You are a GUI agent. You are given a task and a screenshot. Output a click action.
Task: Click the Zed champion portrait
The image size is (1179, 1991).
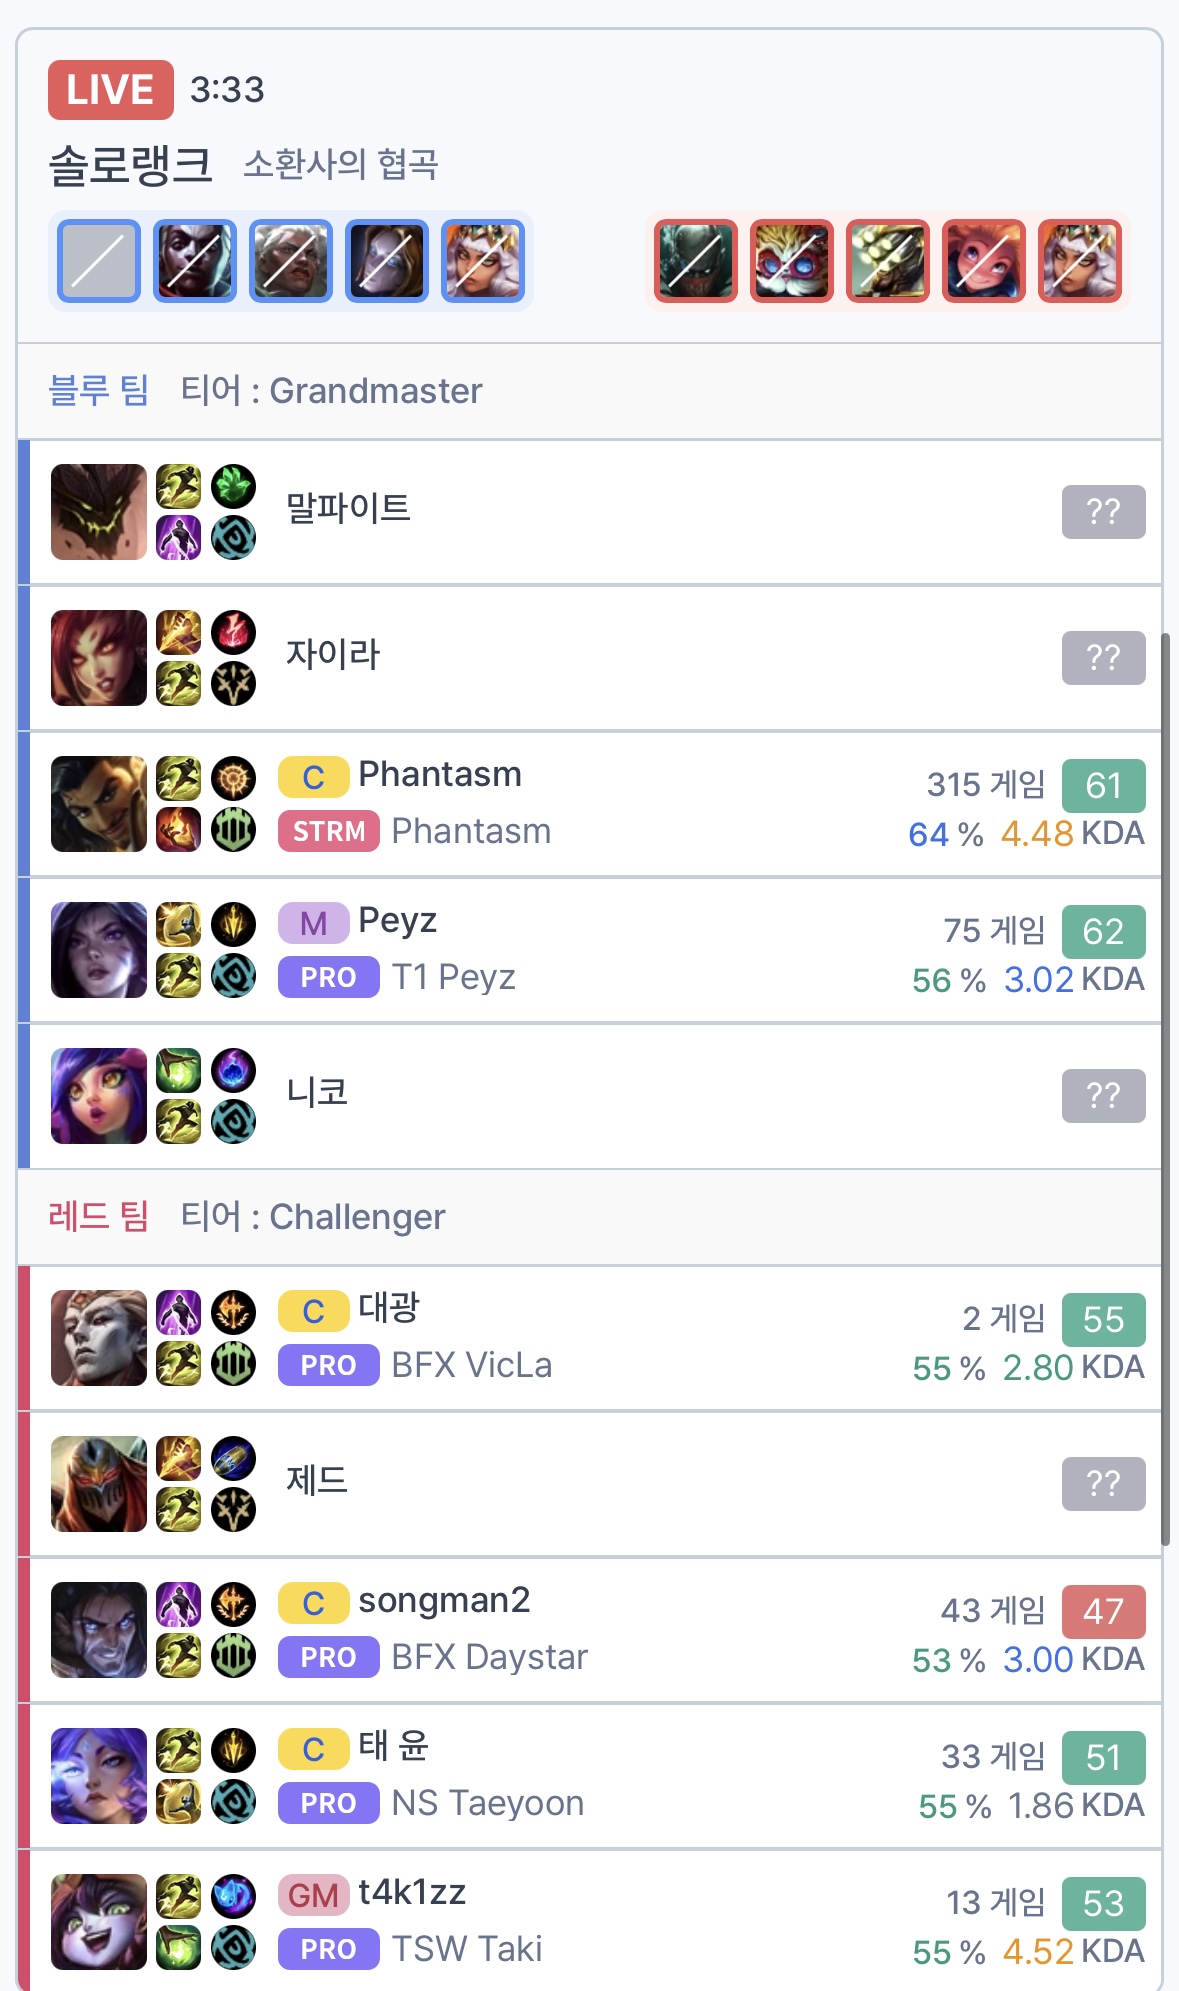coord(99,1484)
